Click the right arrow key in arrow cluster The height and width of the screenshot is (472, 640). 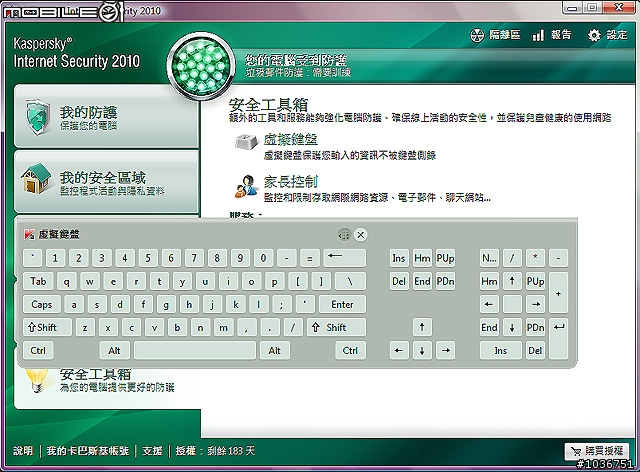(x=445, y=350)
